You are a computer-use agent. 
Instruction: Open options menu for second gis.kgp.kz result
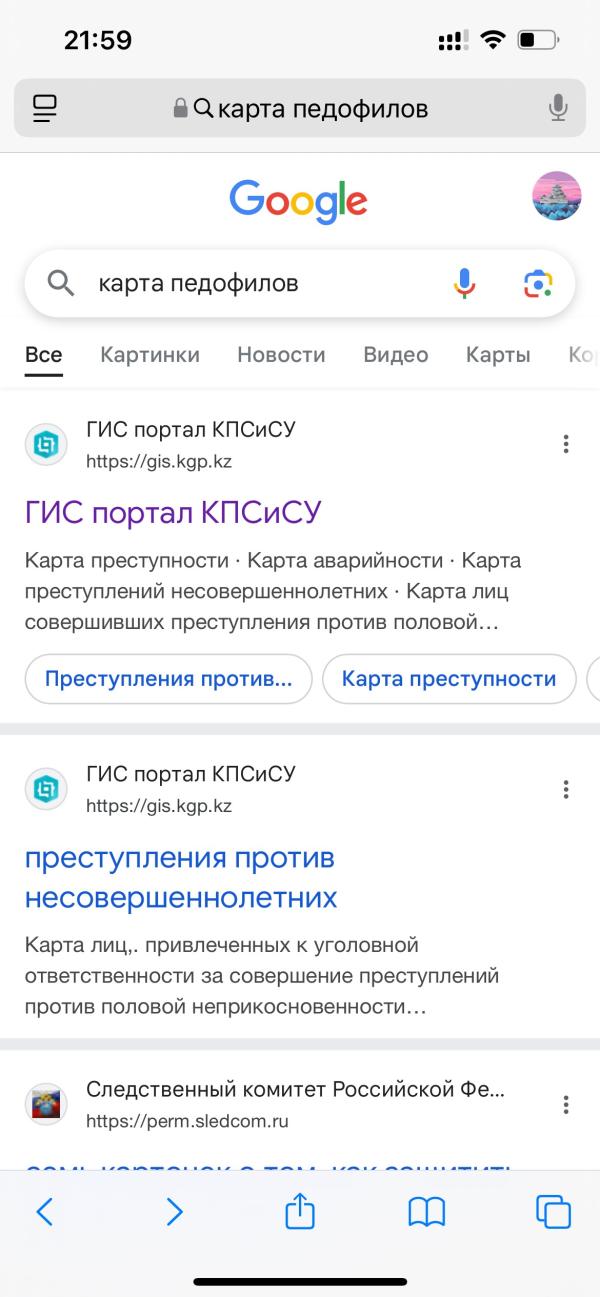566,789
